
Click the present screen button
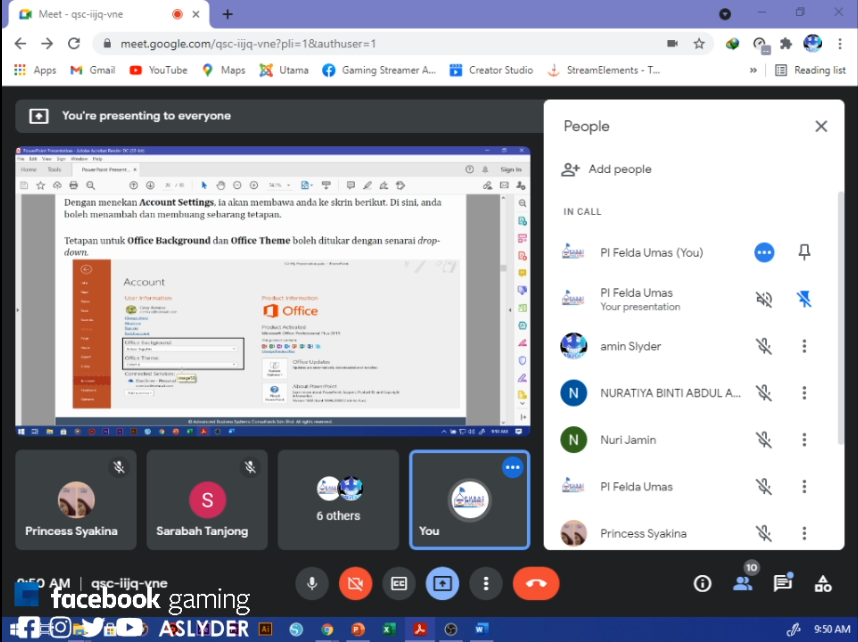pyautogui.click(x=442, y=583)
